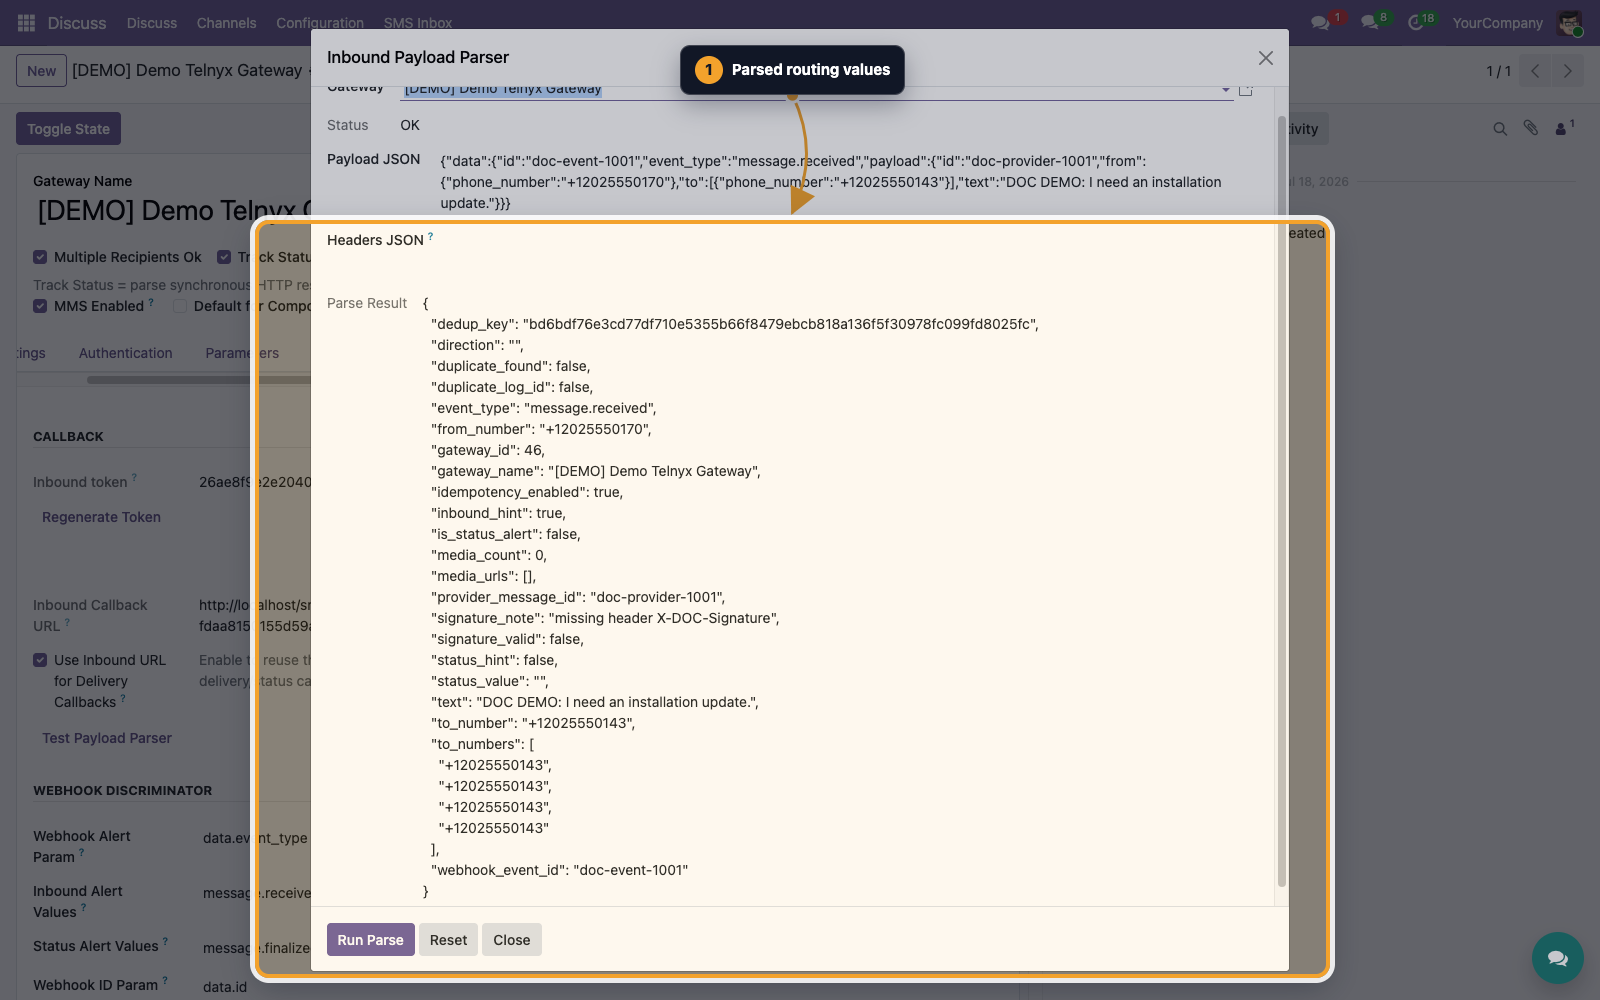Open the Gateway external link icon
Viewport: 1600px width, 1000px height.
tap(1246, 89)
